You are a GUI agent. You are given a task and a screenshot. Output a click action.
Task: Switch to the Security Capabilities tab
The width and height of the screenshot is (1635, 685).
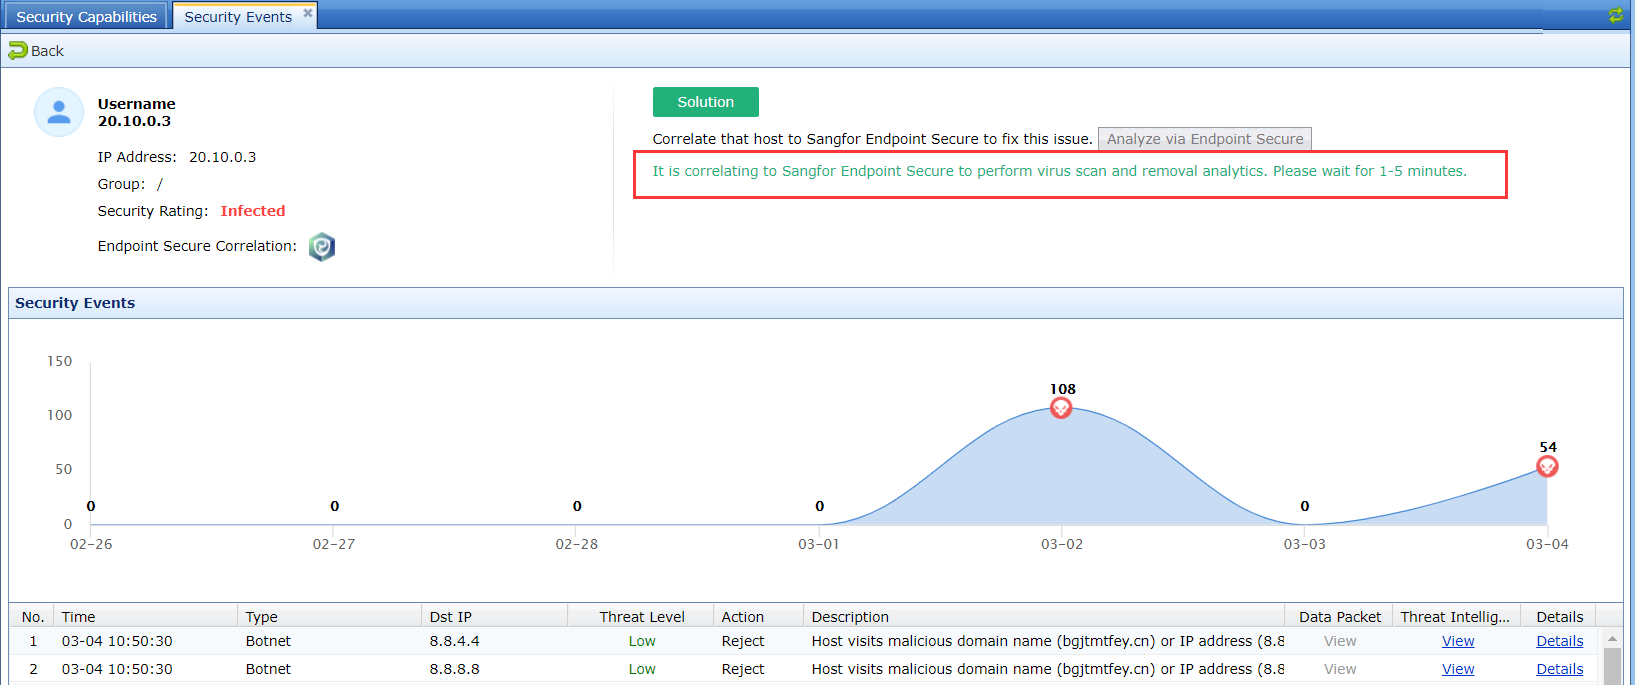tap(86, 17)
